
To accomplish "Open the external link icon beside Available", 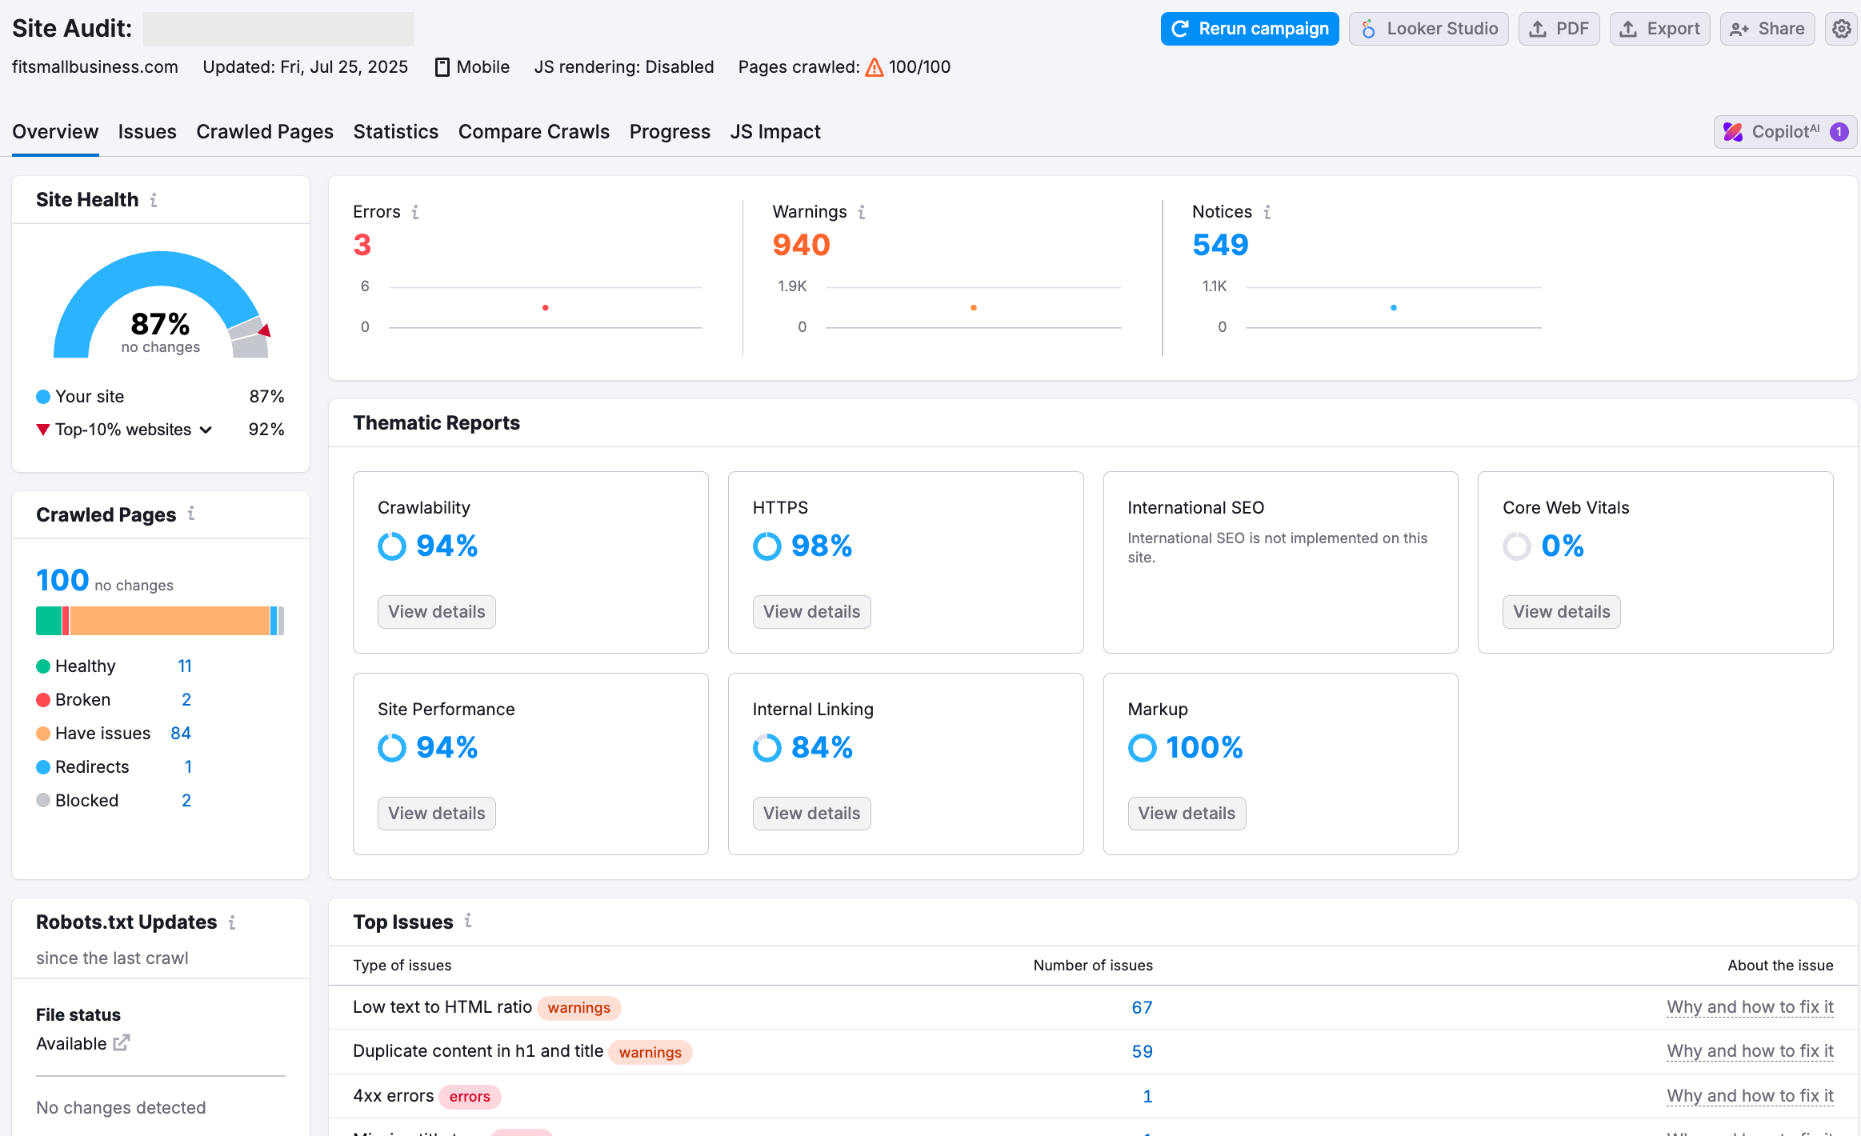I will pyautogui.click(x=121, y=1043).
